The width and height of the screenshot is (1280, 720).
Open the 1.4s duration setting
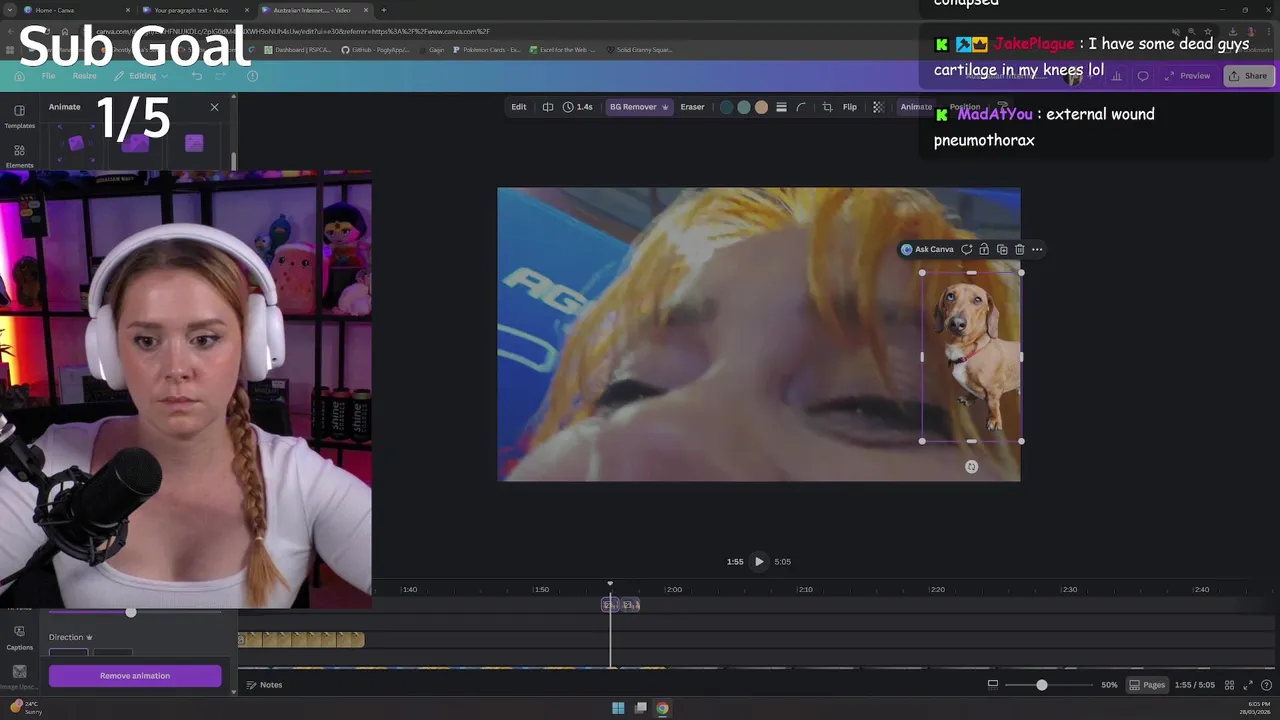click(x=578, y=107)
